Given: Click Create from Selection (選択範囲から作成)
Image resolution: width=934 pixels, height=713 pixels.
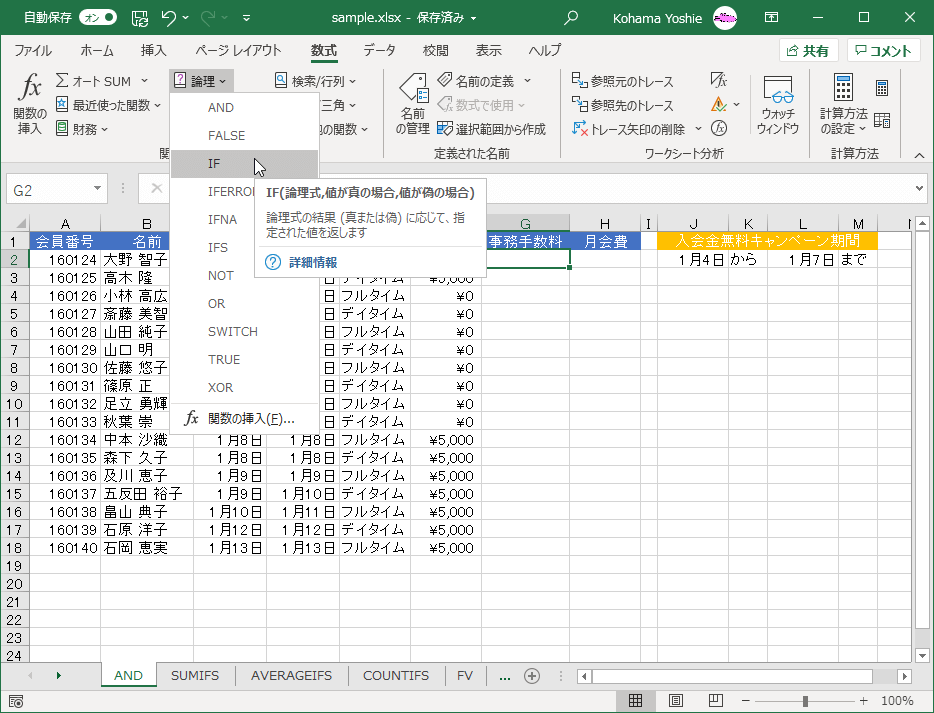Looking at the screenshot, I should tap(491, 129).
